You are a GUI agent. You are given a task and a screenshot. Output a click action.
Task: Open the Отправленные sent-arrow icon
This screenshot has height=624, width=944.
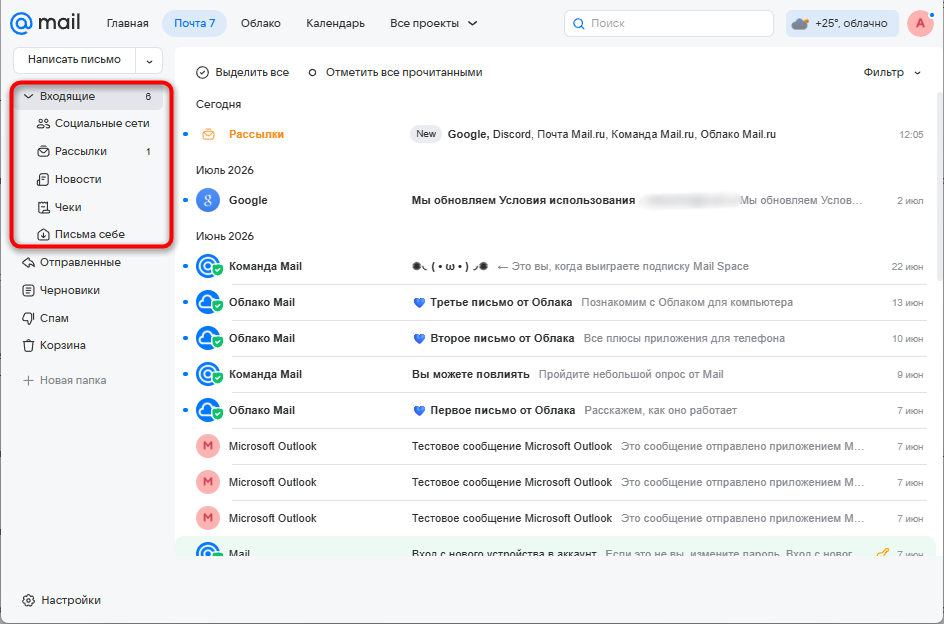pyautogui.click(x=28, y=263)
